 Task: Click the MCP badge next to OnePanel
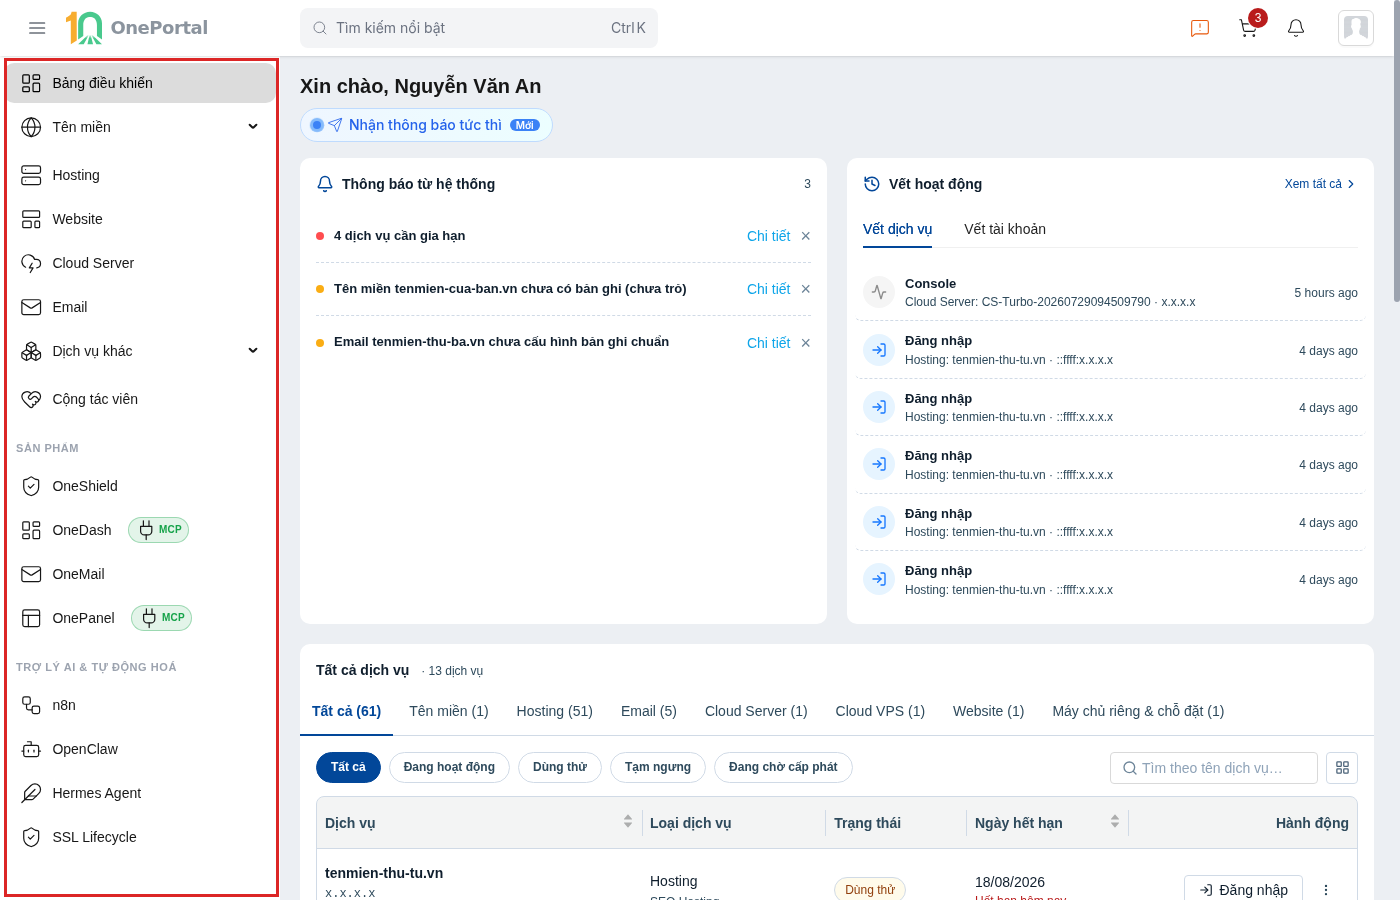[x=161, y=618]
